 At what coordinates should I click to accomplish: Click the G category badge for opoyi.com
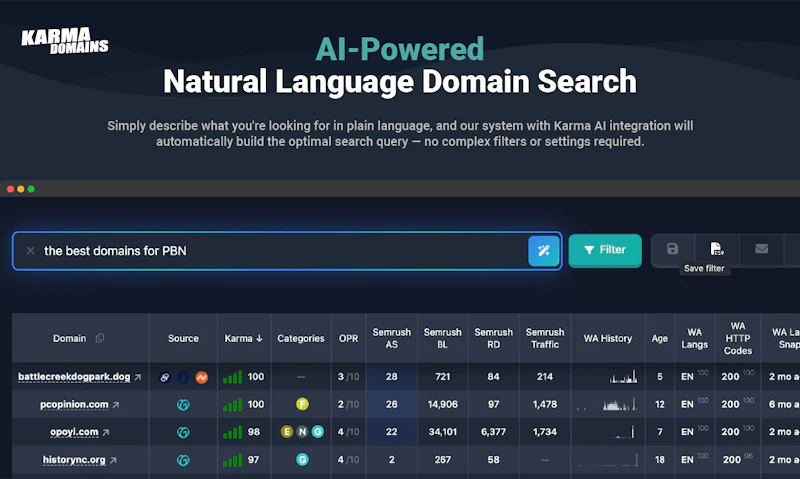click(x=317, y=432)
